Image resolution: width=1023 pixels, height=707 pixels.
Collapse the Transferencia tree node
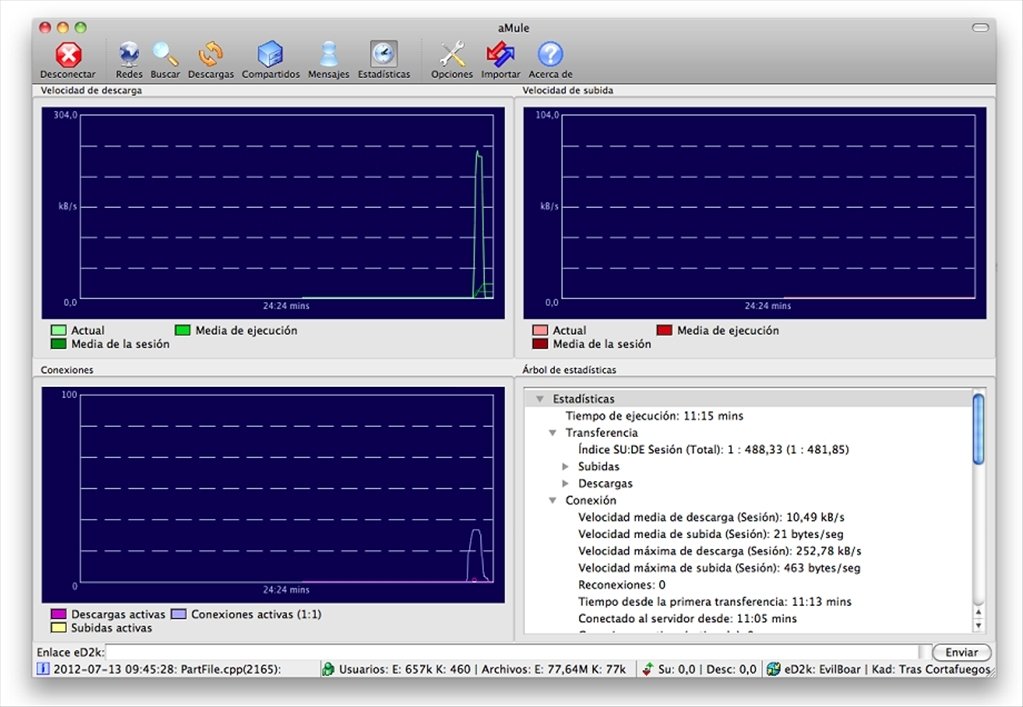click(x=553, y=432)
